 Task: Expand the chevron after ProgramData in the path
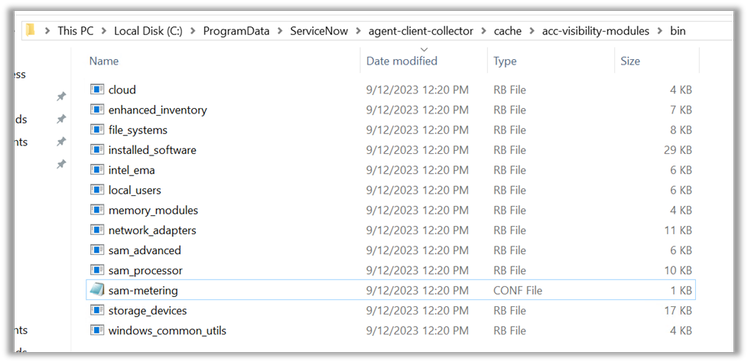coord(280,31)
